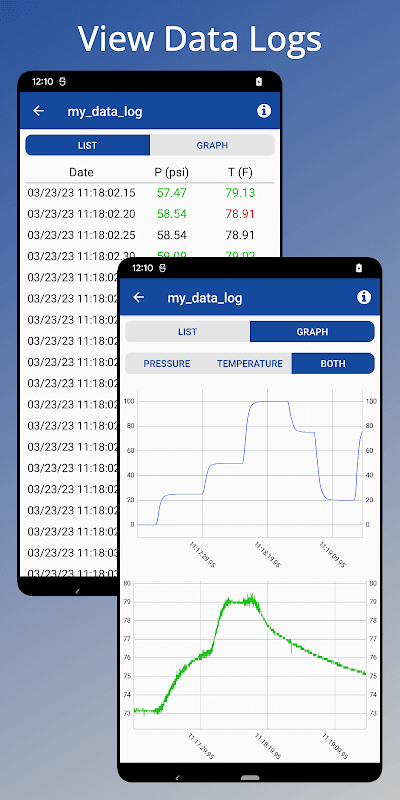Select row 03/23/23 11:18:02.25

[x=150, y=235]
